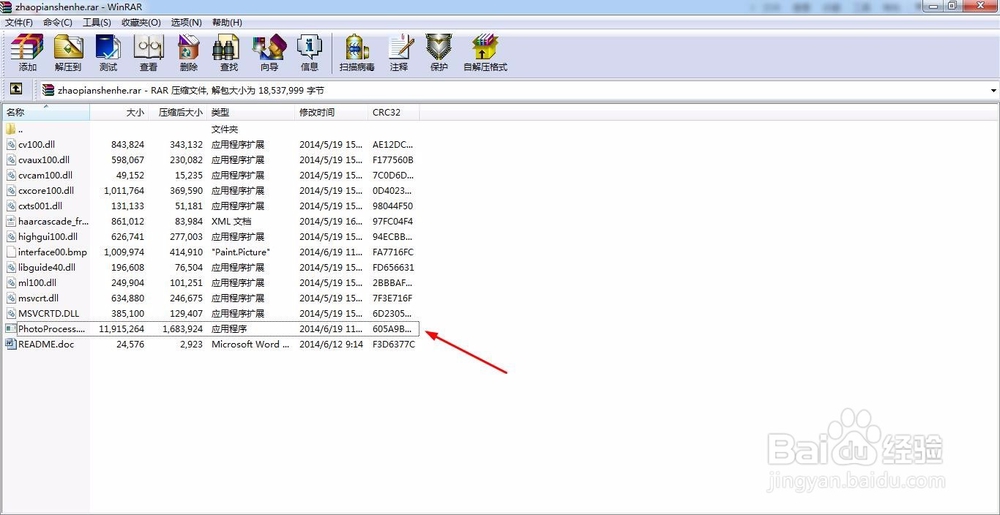Click the Find (查找) binoculars icon

click(x=229, y=53)
